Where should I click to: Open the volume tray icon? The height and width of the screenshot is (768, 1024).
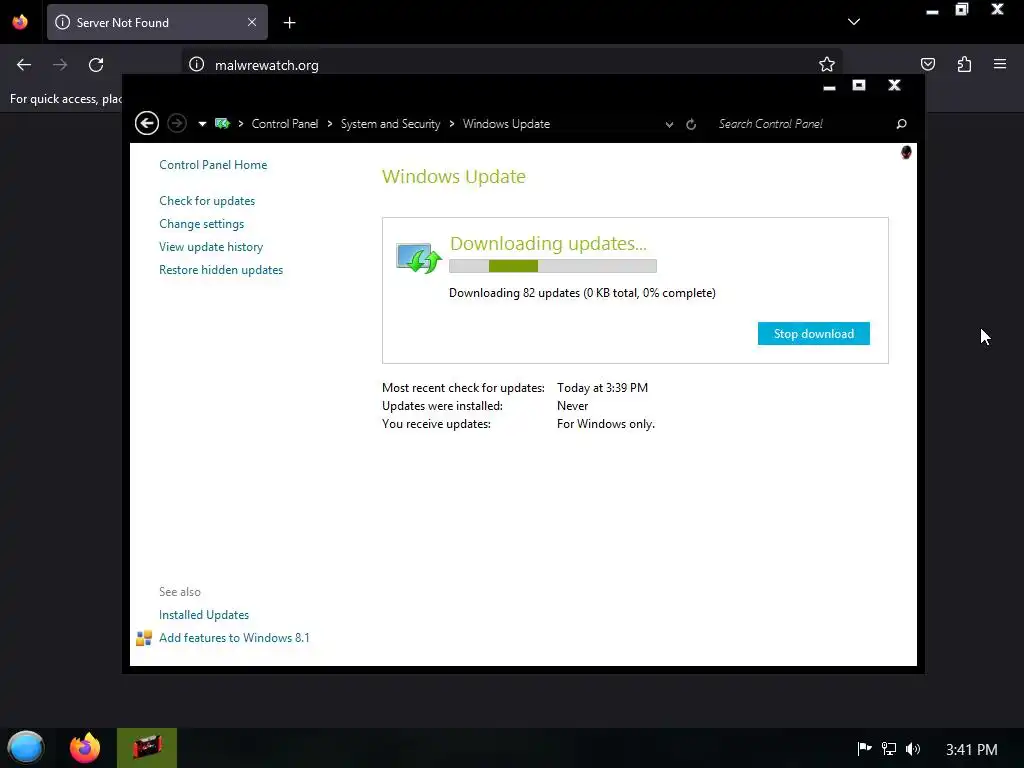pyautogui.click(x=913, y=749)
